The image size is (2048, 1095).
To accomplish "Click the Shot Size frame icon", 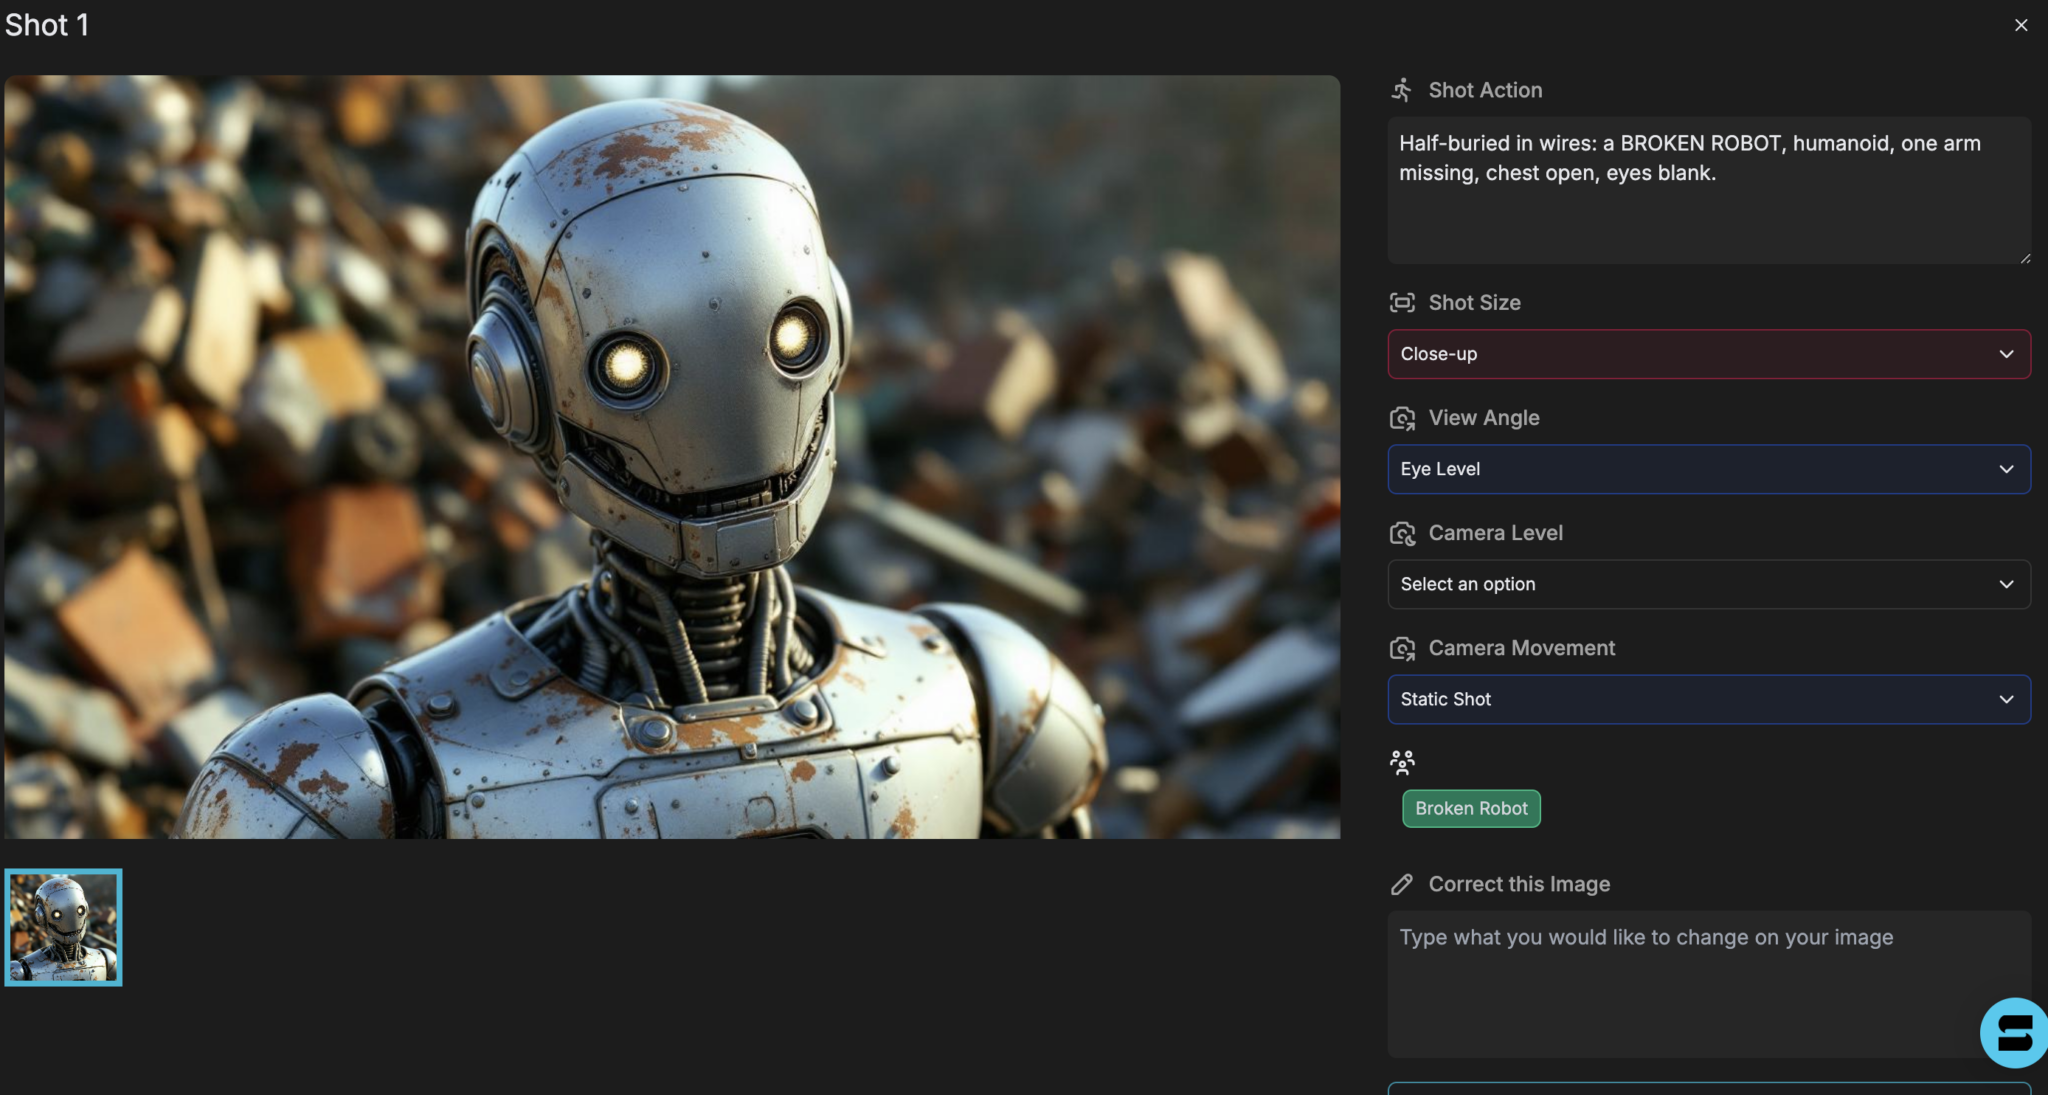I will tap(1401, 302).
